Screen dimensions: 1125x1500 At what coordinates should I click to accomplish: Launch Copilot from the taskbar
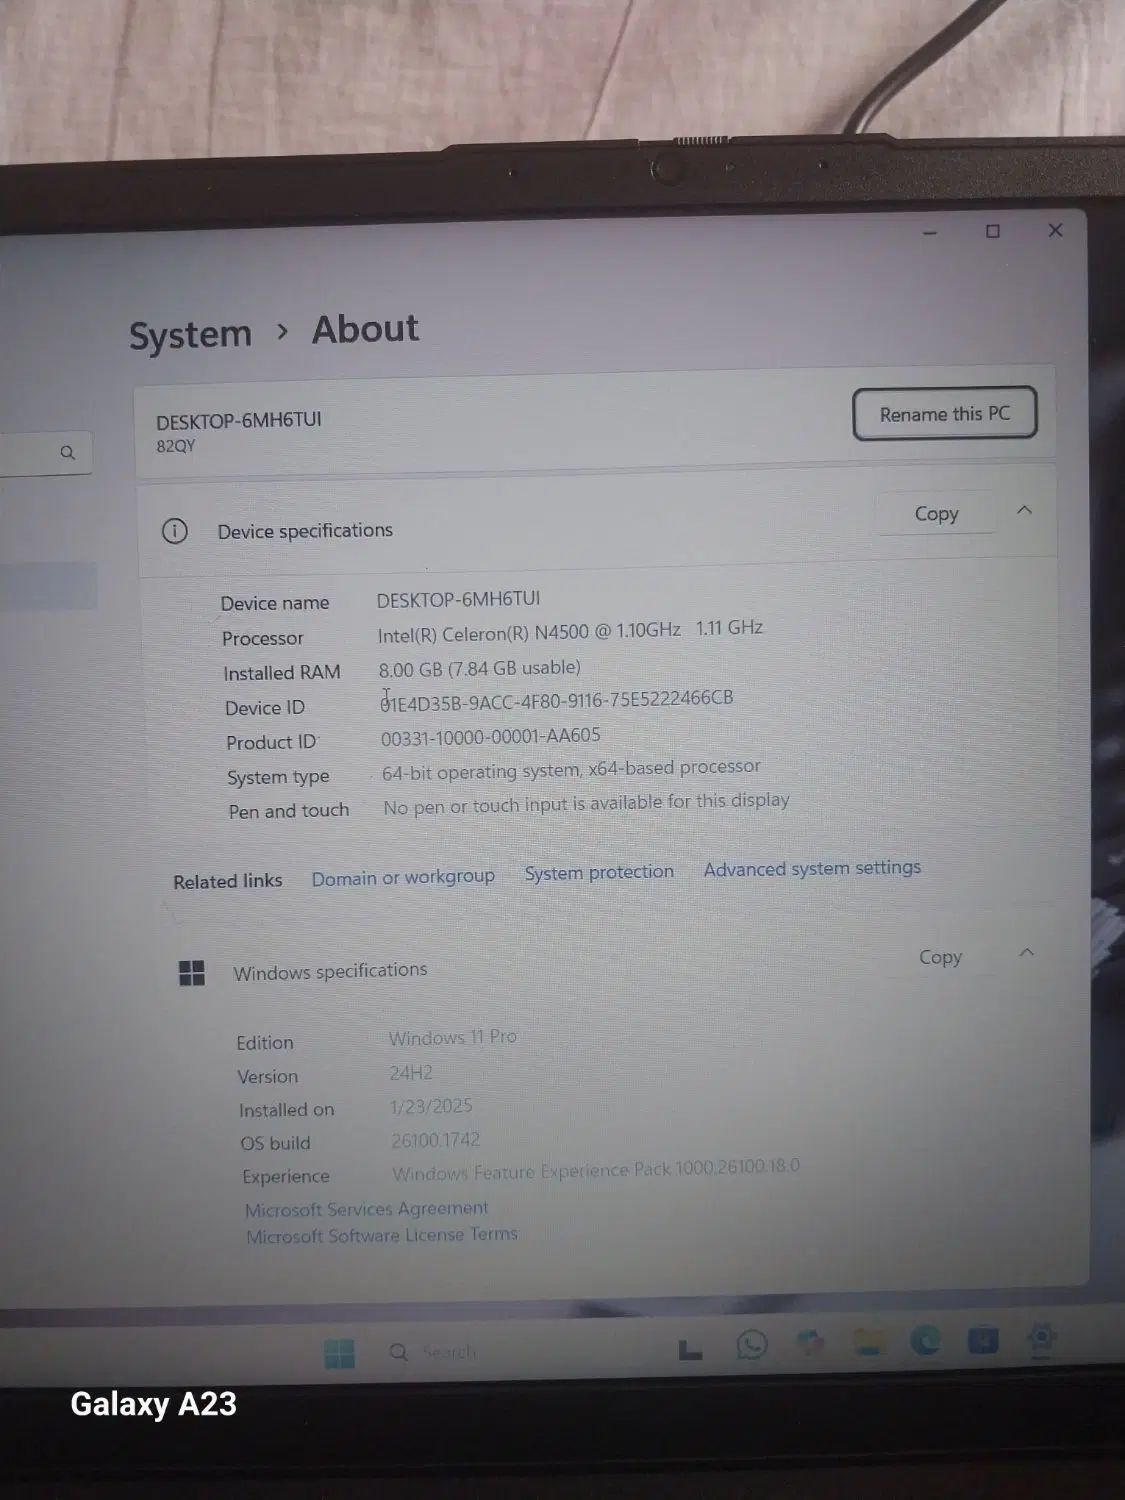[x=810, y=1343]
